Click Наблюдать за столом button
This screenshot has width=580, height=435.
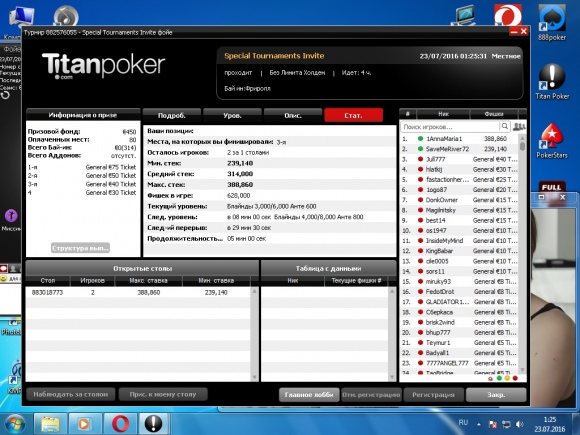pos(71,394)
